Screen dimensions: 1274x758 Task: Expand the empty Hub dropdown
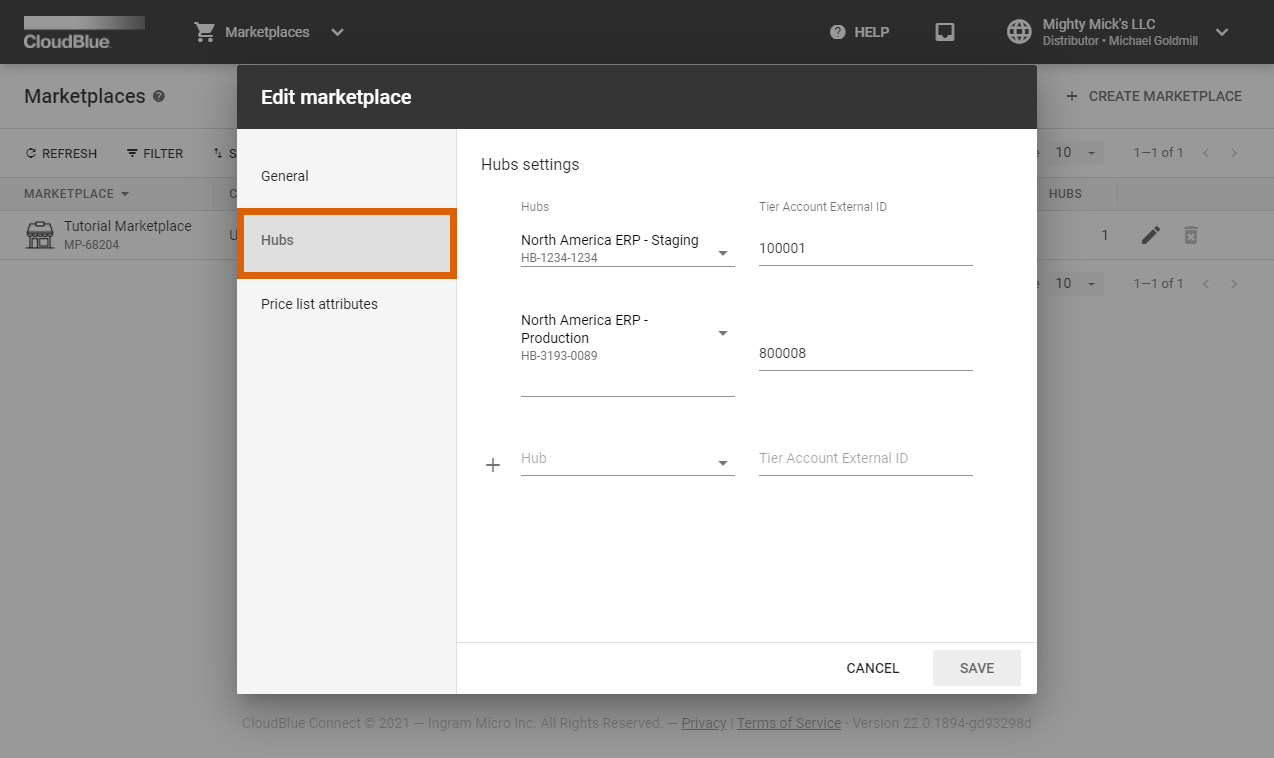723,460
